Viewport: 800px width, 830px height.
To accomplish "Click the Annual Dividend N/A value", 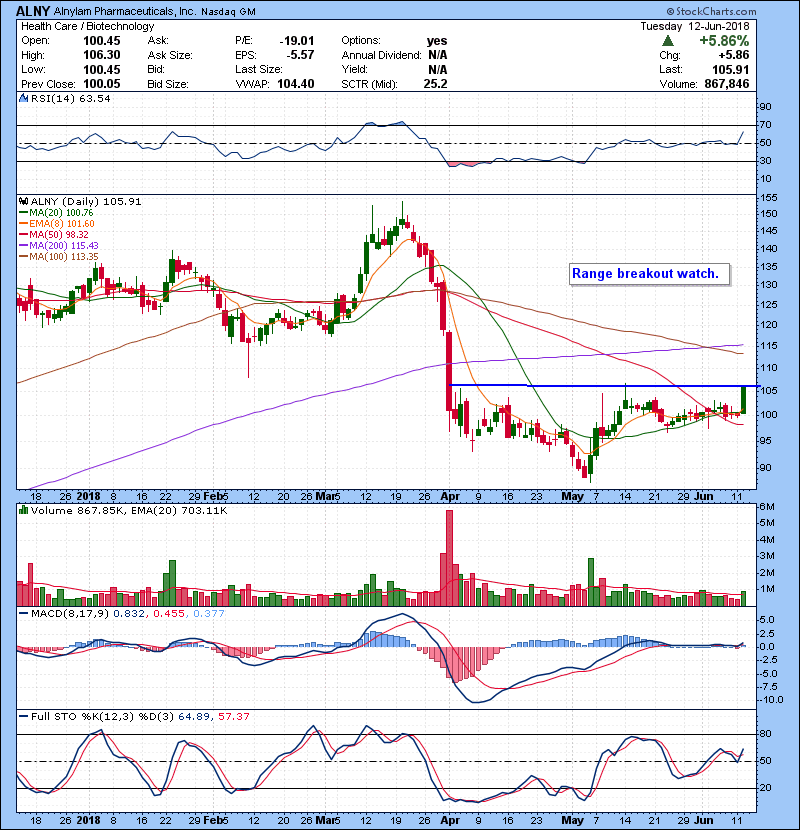I will pyautogui.click(x=438, y=55).
